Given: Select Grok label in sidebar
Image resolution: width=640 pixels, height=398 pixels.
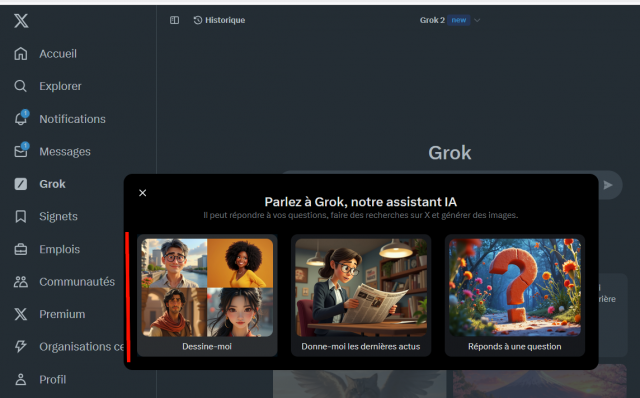Looking at the screenshot, I should [x=52, y=184].
